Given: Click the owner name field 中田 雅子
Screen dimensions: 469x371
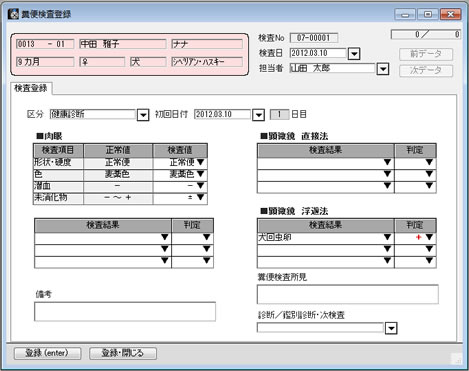Looking at the screenshot, I should (123, 44).
